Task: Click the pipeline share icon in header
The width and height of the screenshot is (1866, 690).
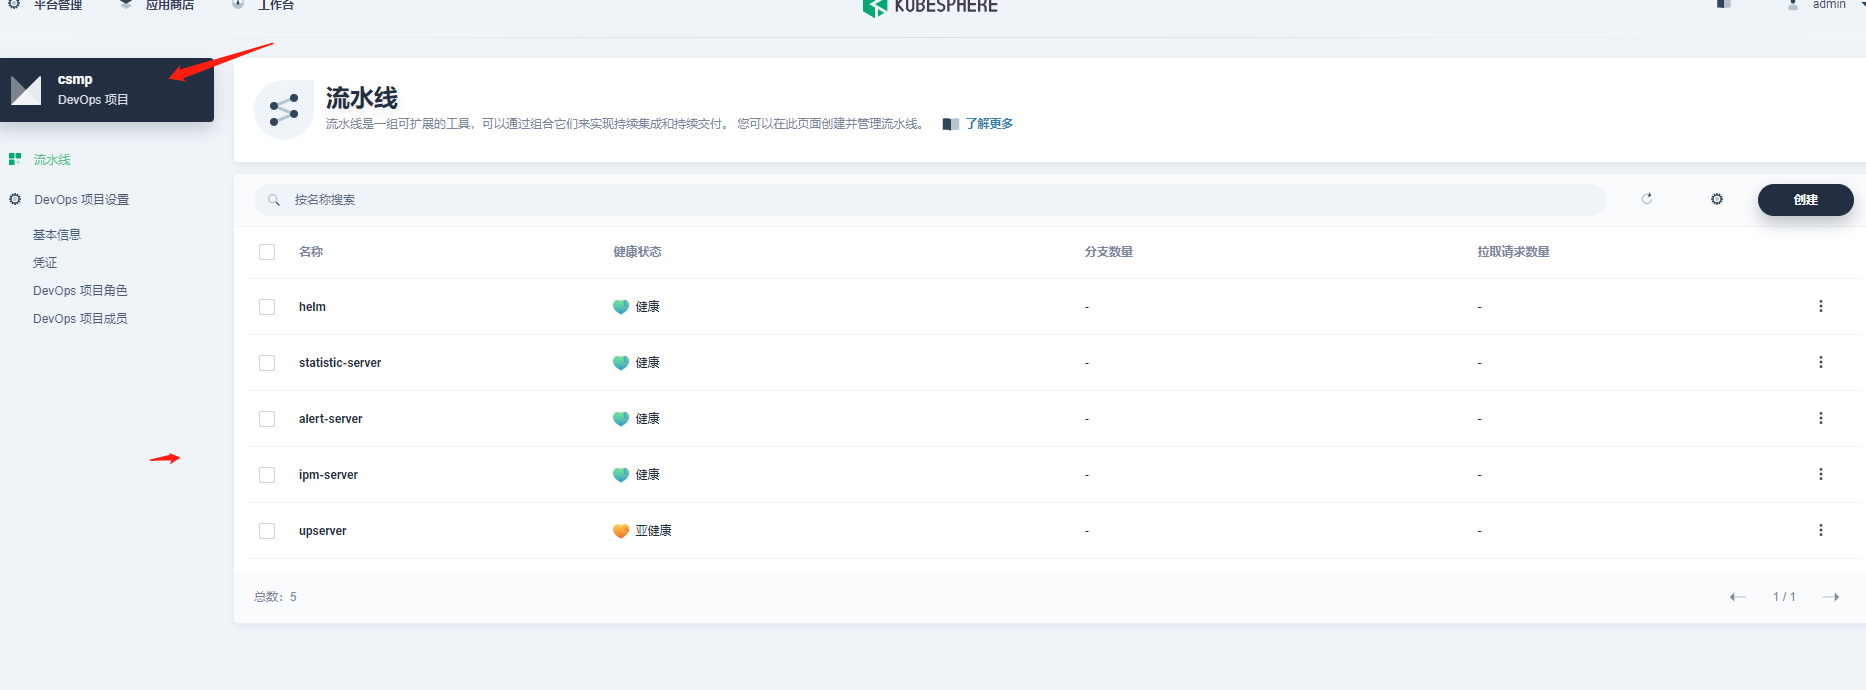Action: [x=284, y=109]
